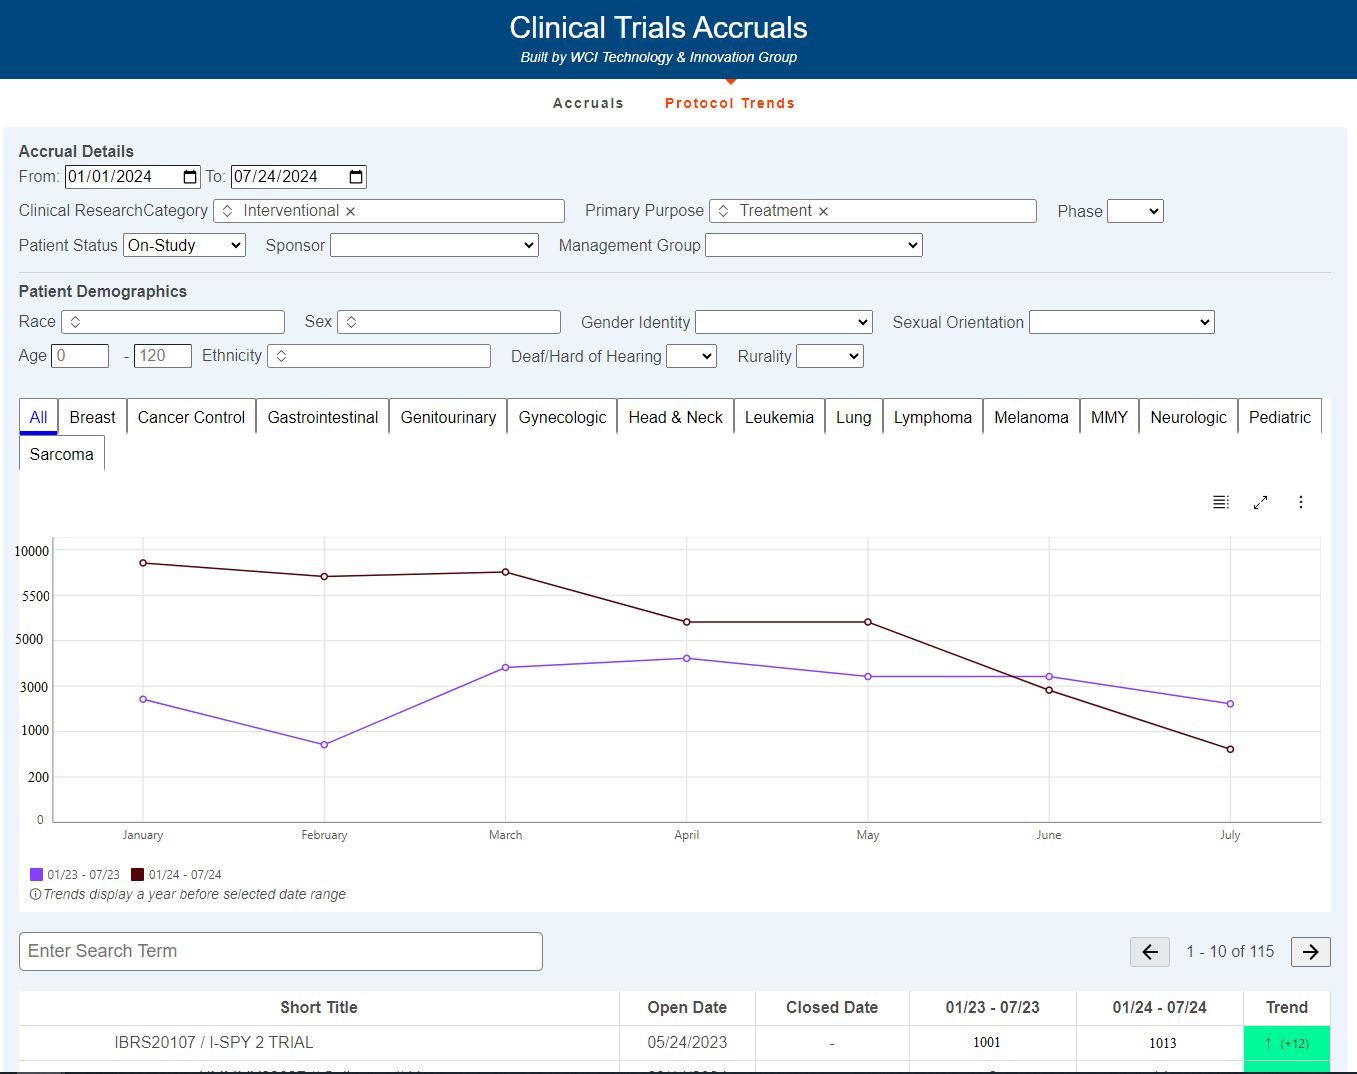Sort by the 01/24 - 07/24 column header

1160,1007
